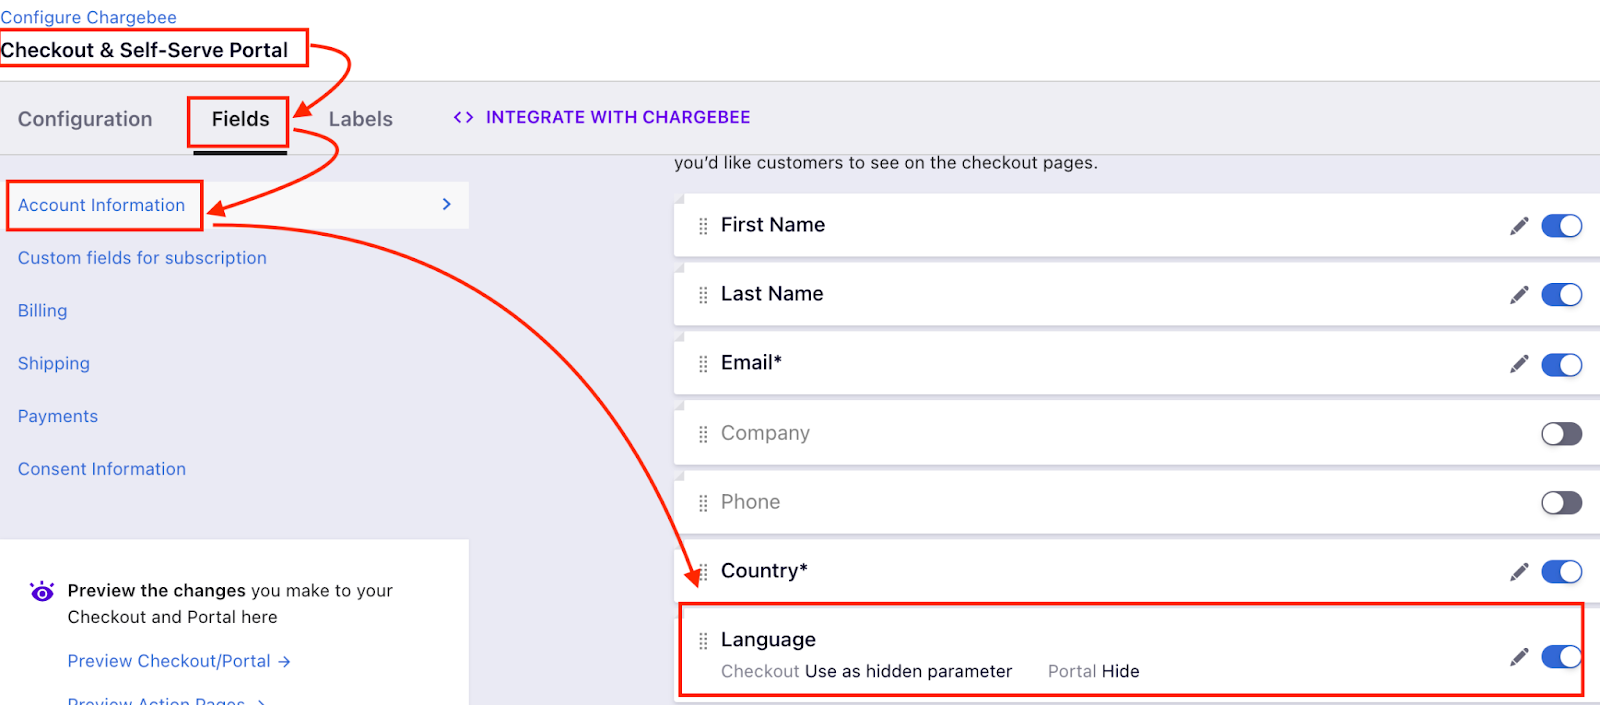
Task: Expand Account Information chevron arrow
Action: coord(447,205)
